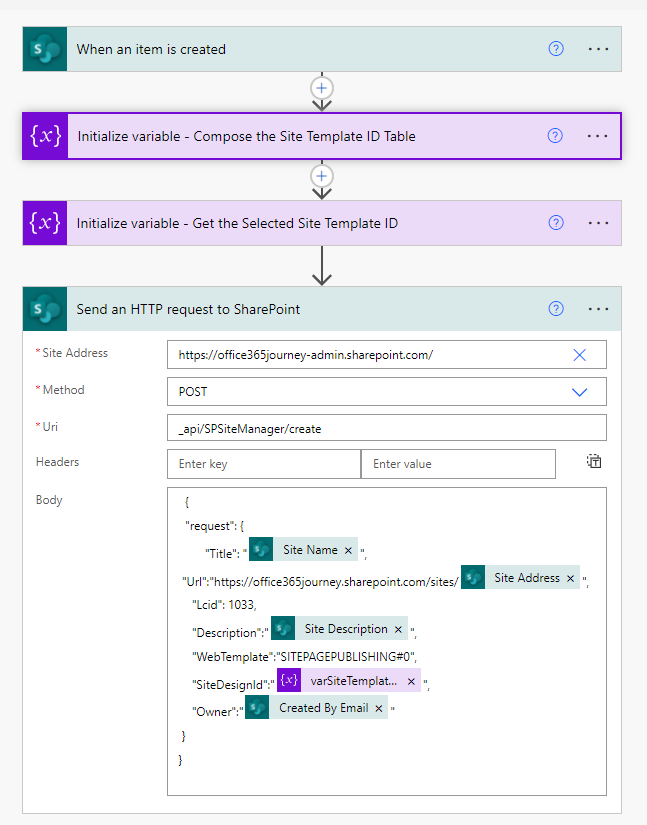
Task: Open ellipsis menu for 'Get the Selected Site Template ID'
Action: pos(599,223)
